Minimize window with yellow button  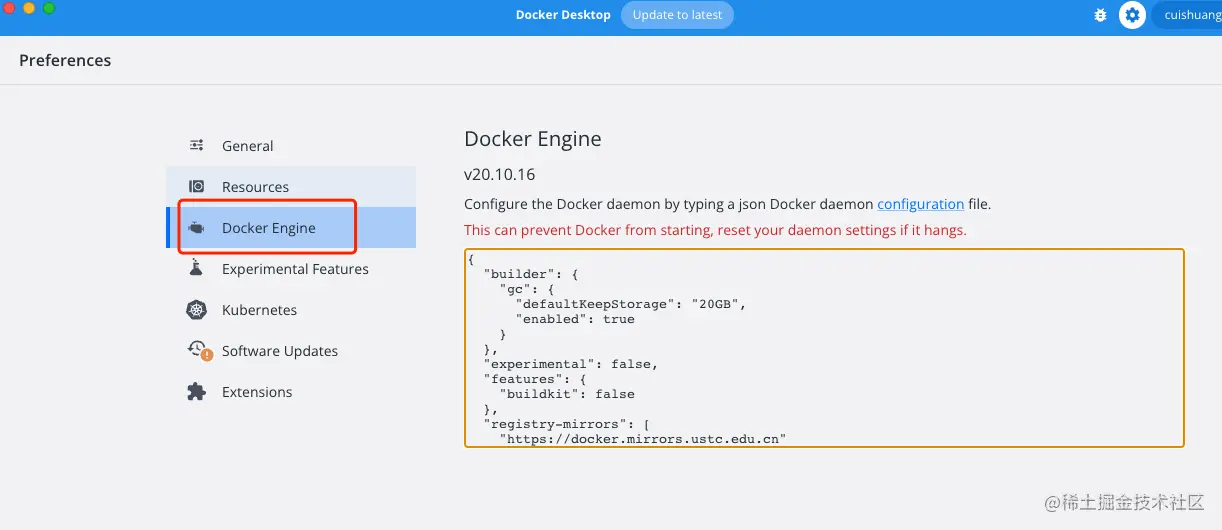click(x=29, y=8)
